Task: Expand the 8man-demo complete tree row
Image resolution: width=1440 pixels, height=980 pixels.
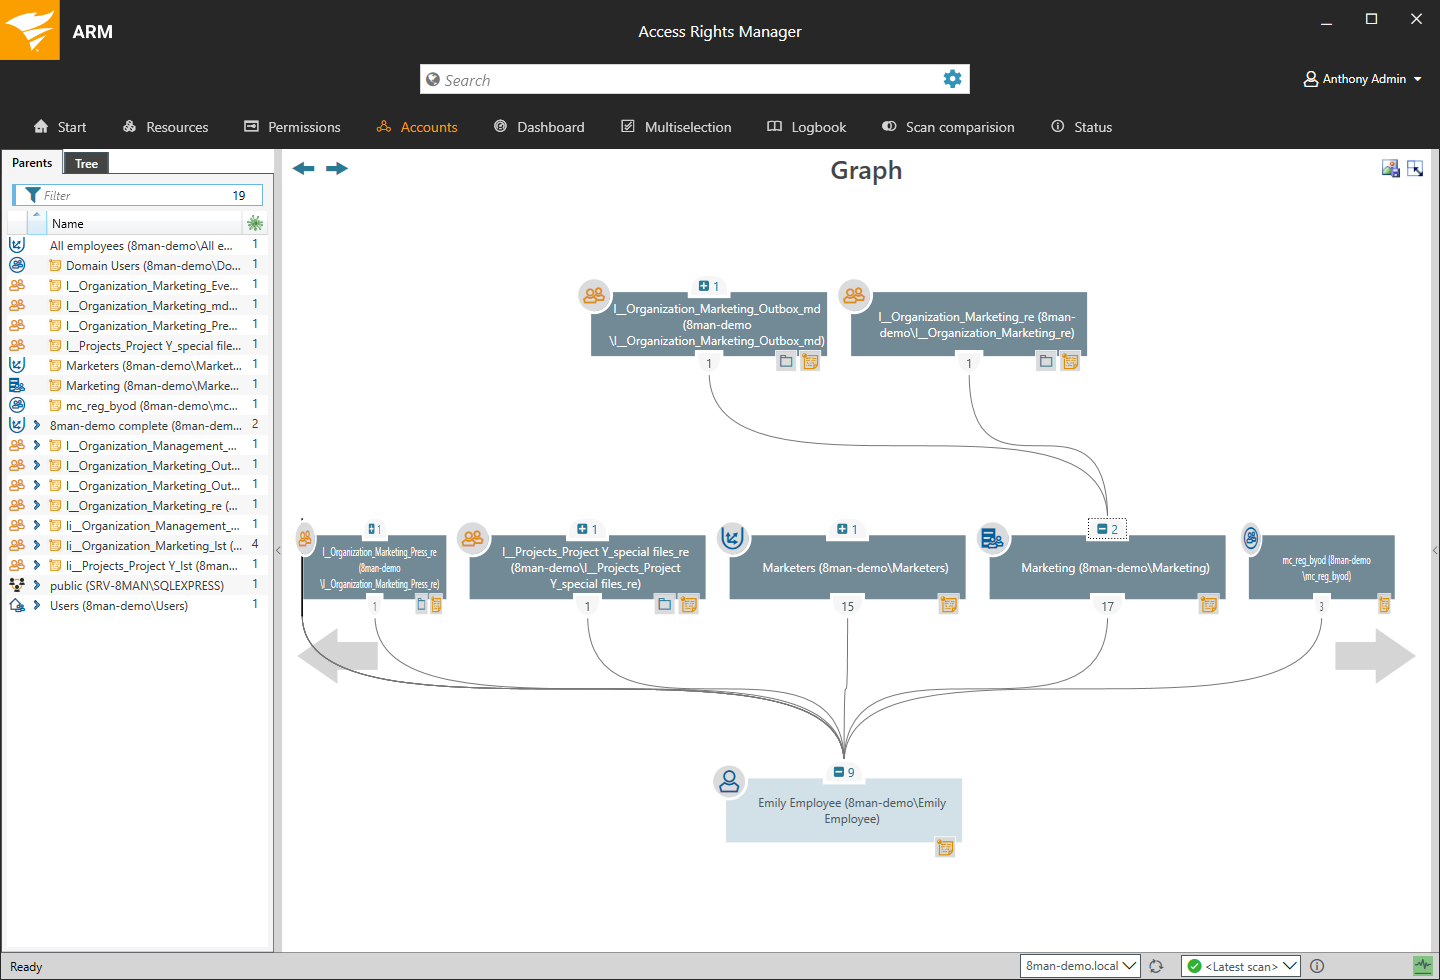Action: click(37, 425)
